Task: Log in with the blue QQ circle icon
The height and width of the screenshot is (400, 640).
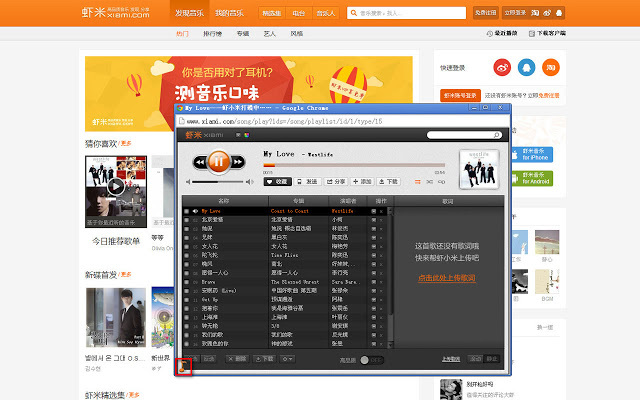Action: tap(527, 67)
